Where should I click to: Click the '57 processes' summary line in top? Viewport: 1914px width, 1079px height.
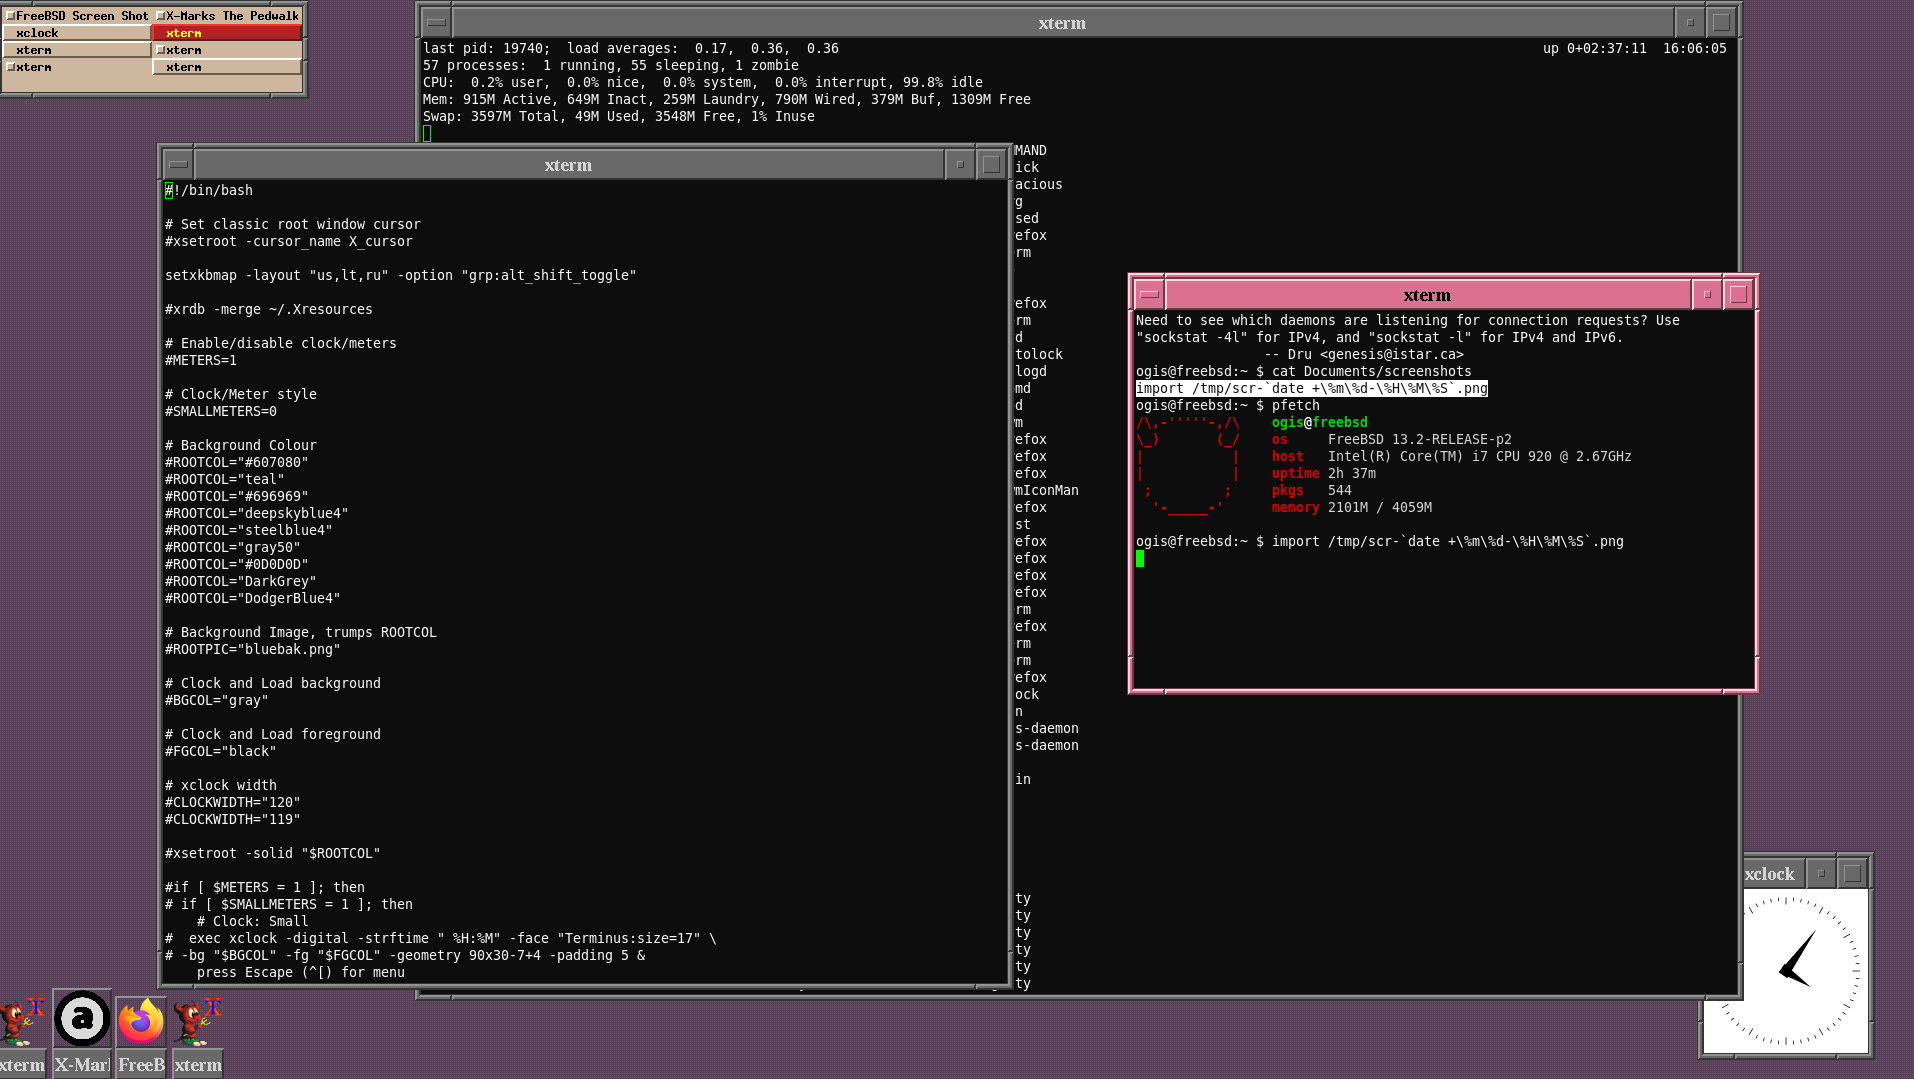[611, 65]
